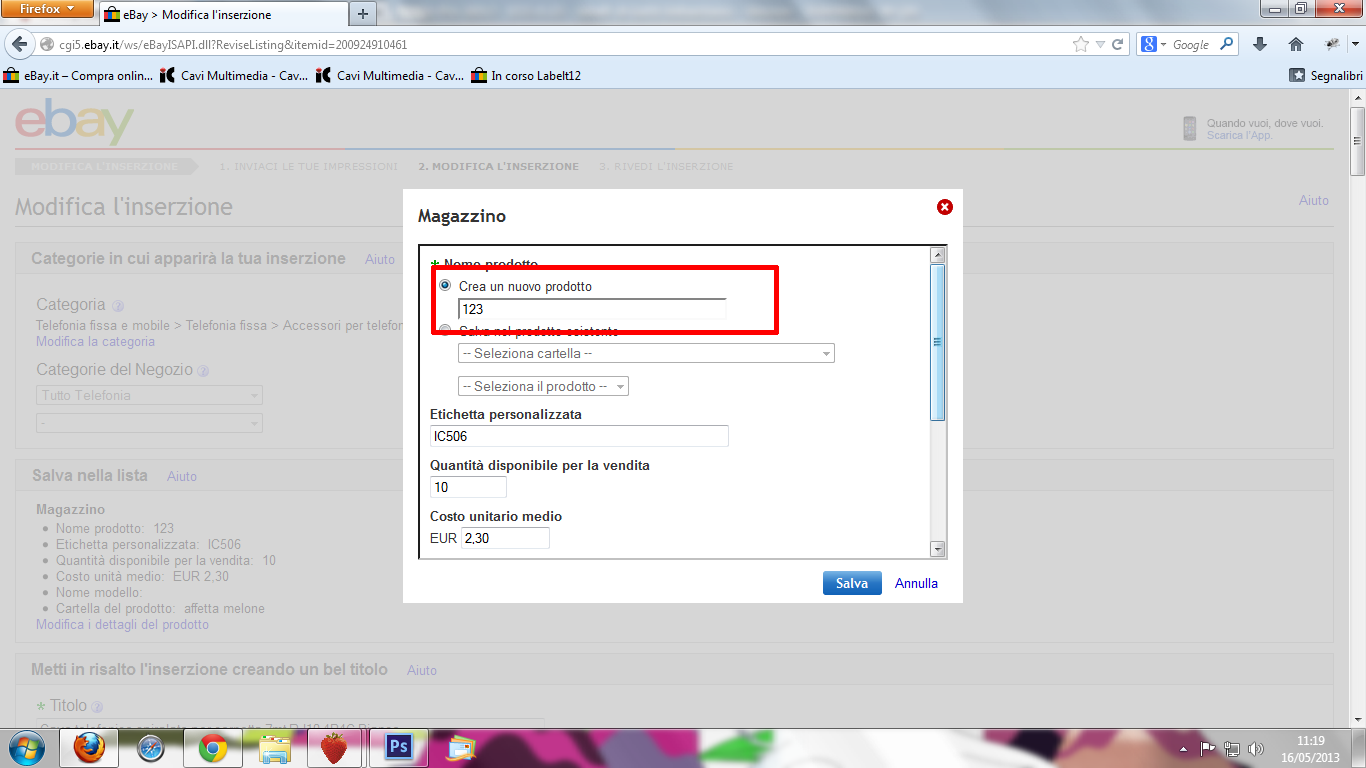
Task: Click 'Modifica la categoria' link
Action: point(95,341)
